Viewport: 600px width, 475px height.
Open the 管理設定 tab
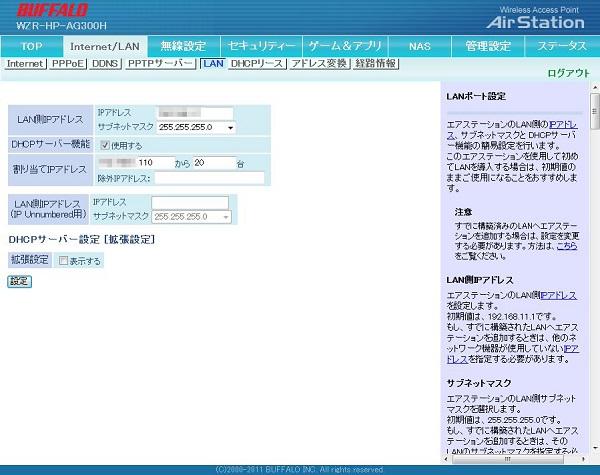[x=488, y=46]
